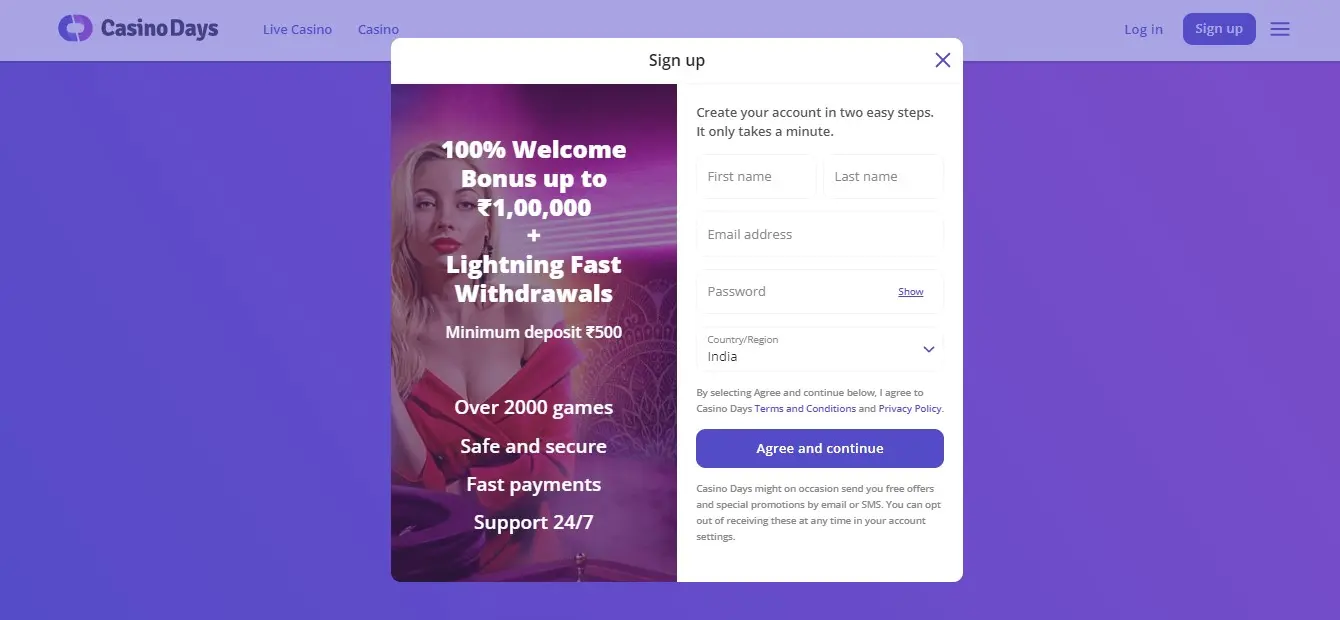Expand the Country/Region dropdown chevron
The image size is (1340, 620).
click(x=928, y=349)
